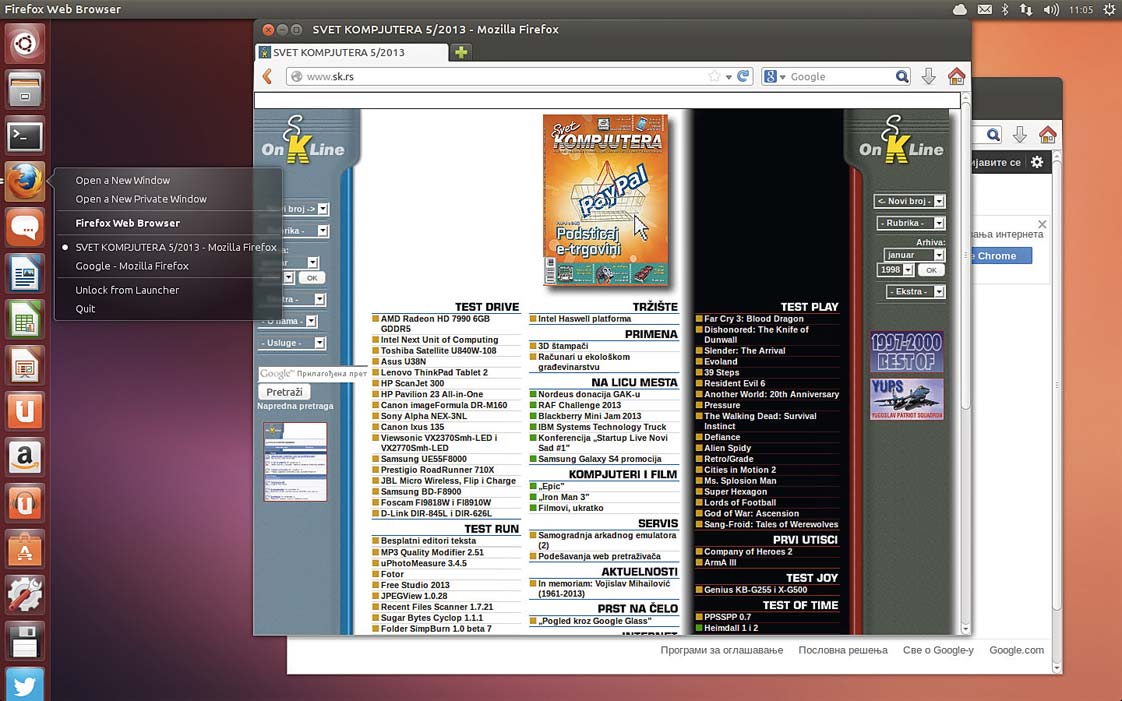The height and width of the screenshot is (701, 1122).
Task: Open the '1998' year dropdown
Action: pyautogui.click(x=894, y=270)
